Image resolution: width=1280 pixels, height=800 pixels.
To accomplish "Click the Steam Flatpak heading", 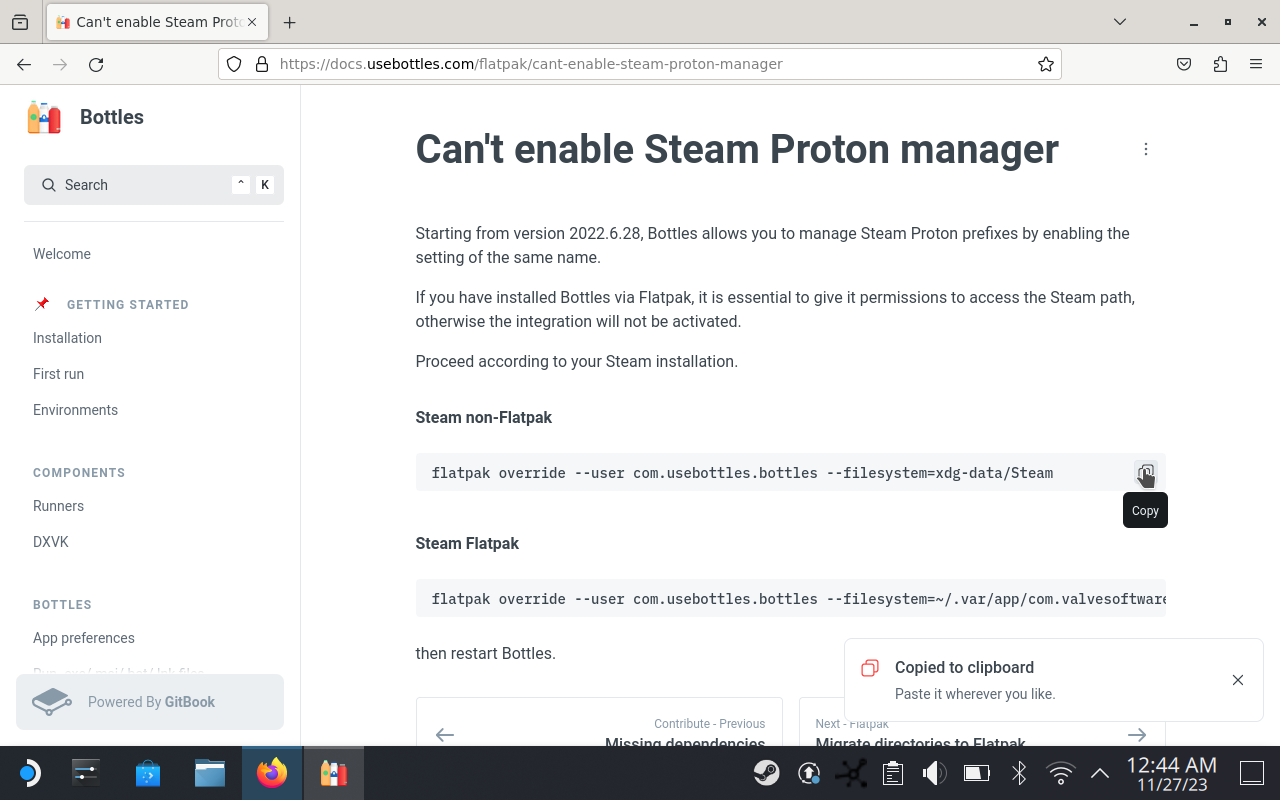I will click(467, 544).
